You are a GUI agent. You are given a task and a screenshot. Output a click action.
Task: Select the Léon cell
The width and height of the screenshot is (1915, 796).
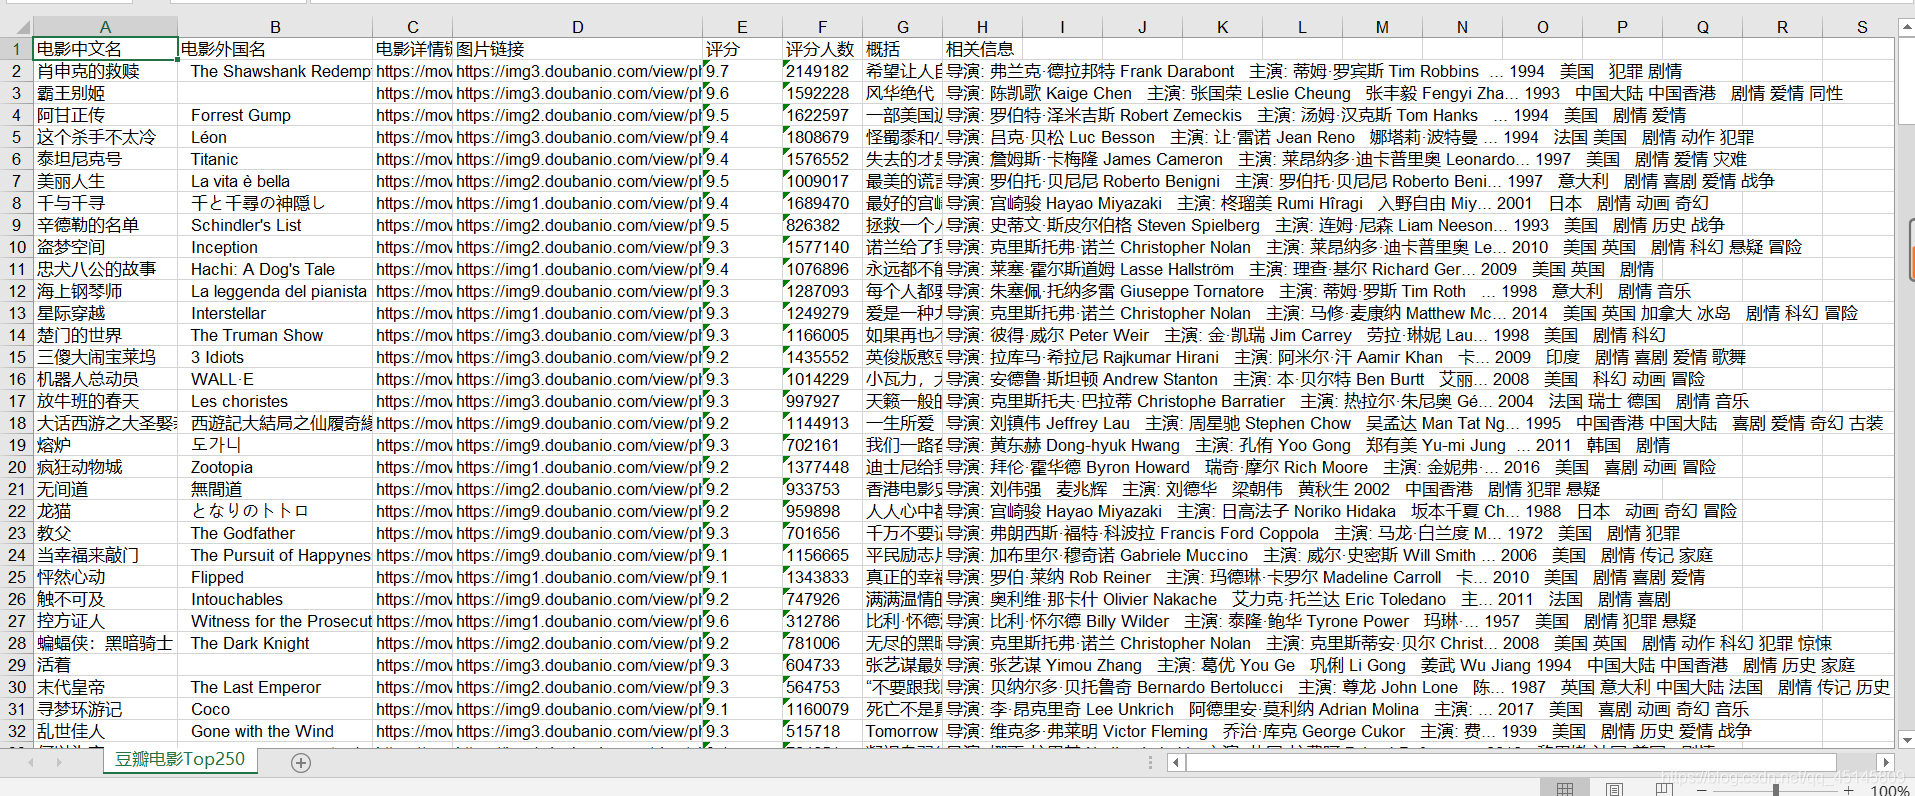coord(275,137)
